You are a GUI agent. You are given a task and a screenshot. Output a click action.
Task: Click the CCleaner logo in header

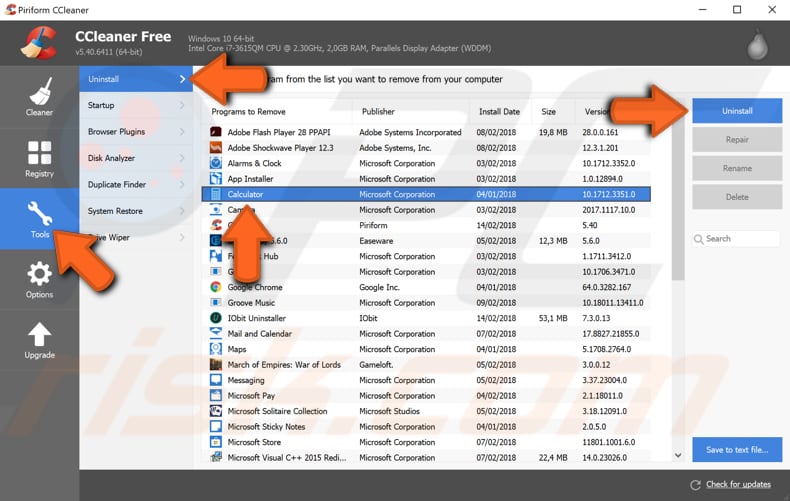tap(39, 43)
